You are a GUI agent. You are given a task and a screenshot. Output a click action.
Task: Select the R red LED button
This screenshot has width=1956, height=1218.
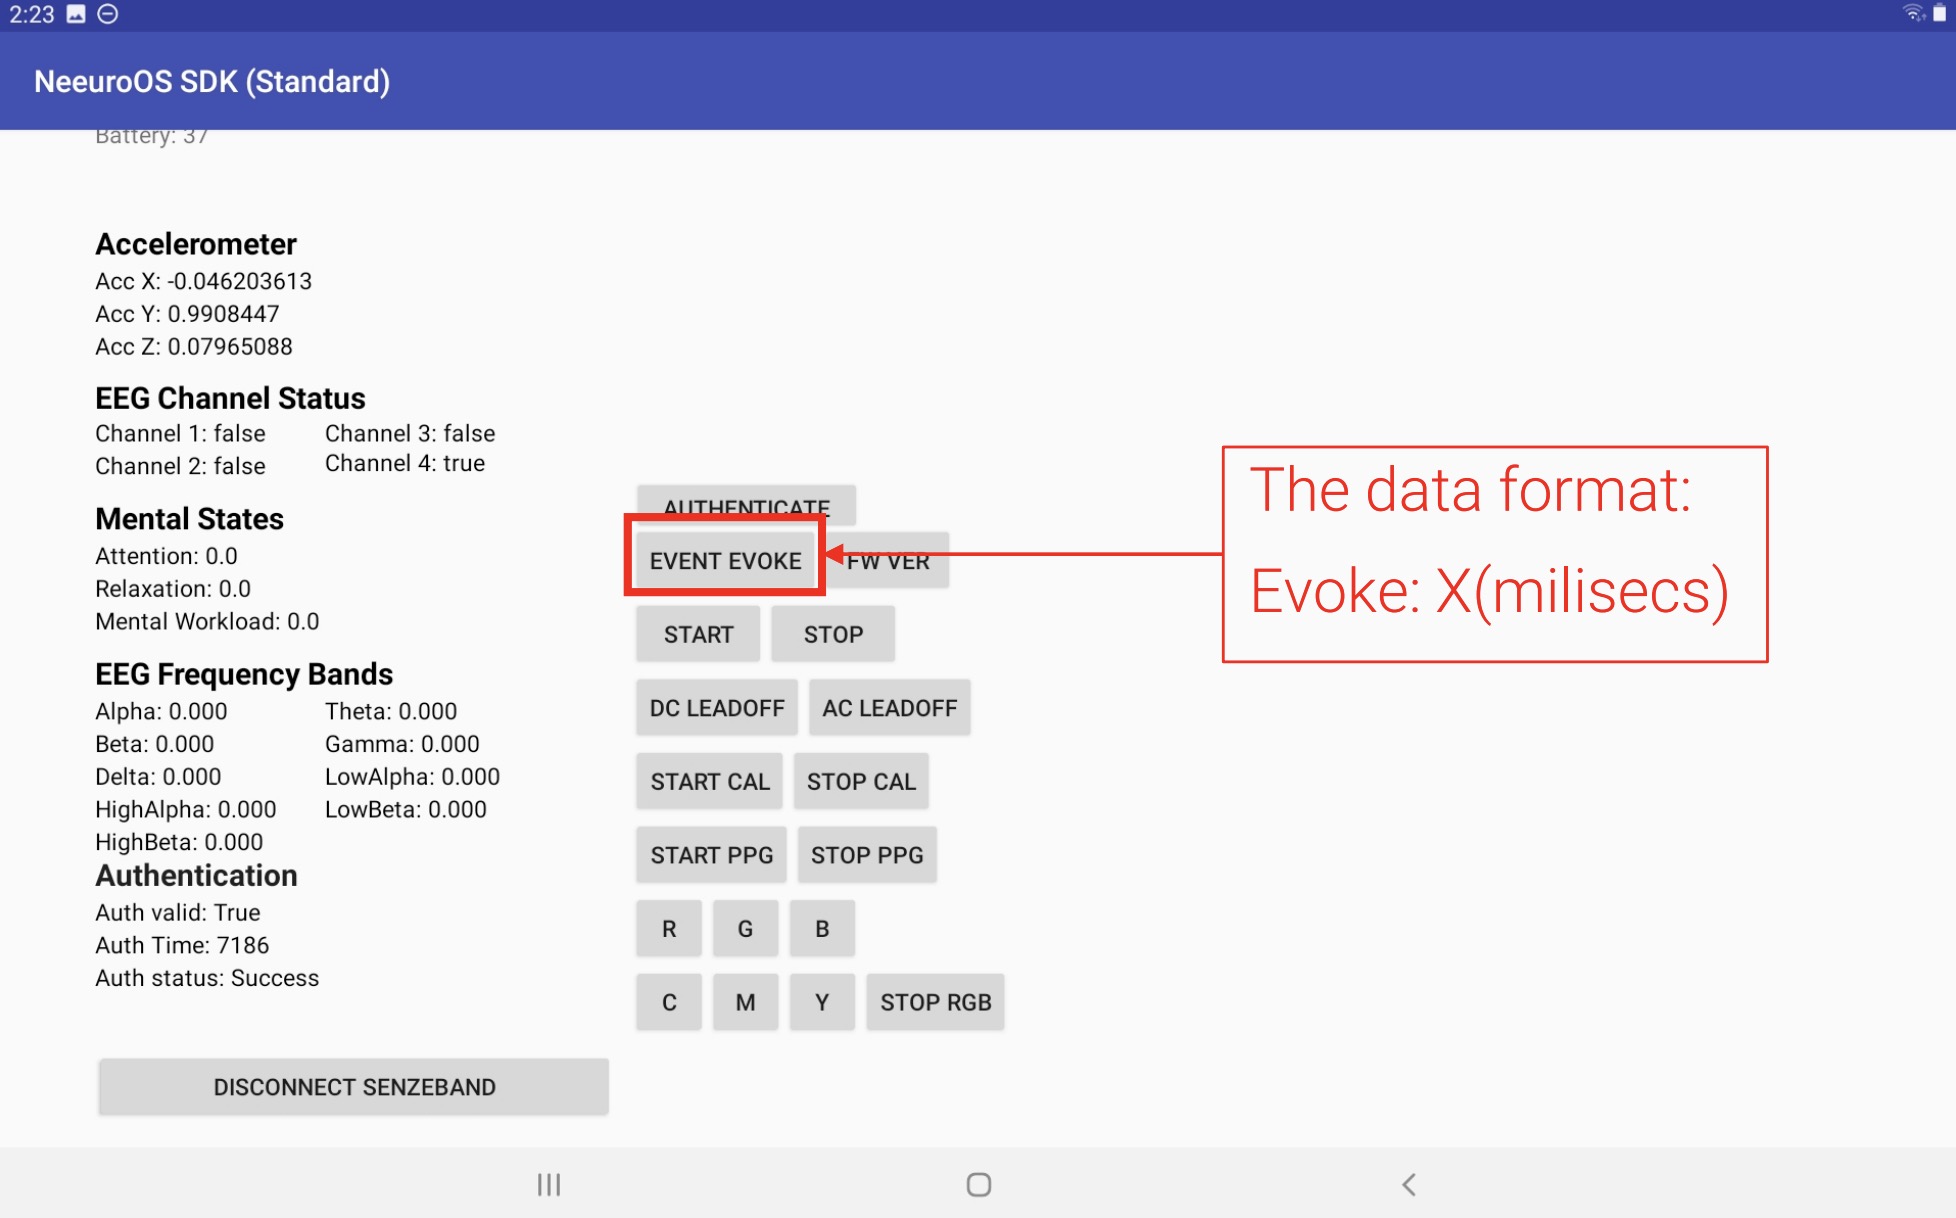tap(668, 928)
